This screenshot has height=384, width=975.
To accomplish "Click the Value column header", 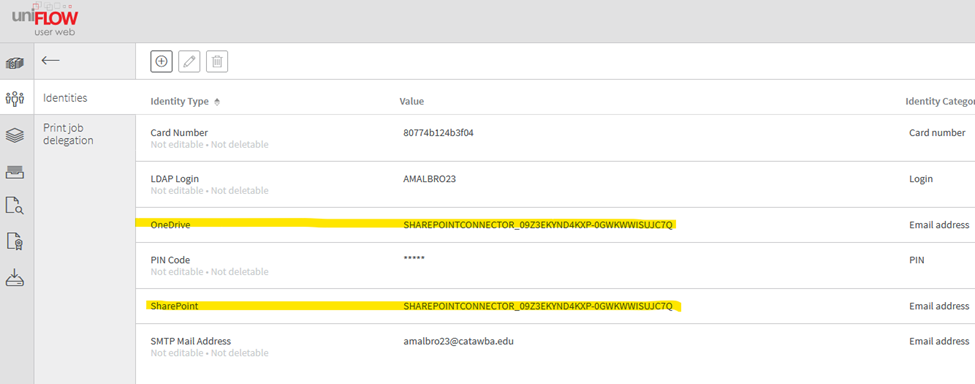I will point(412,101).
